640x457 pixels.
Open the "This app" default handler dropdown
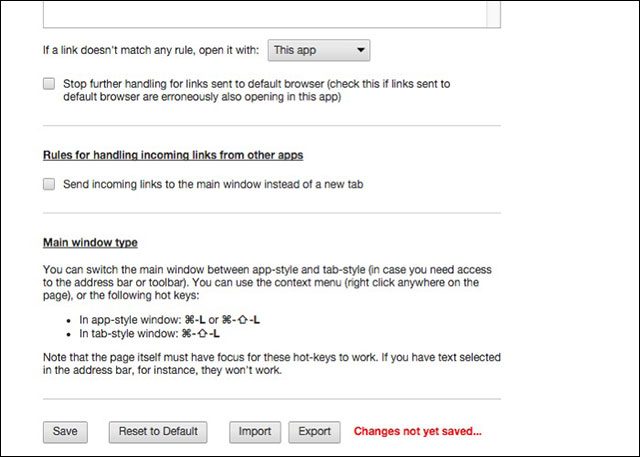(319, 50)
